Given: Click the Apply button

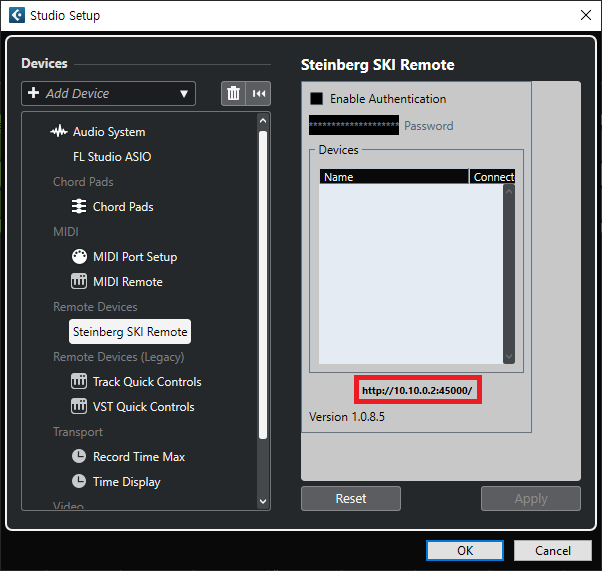Looking at the screenshot, I should [x=531, y=498].
